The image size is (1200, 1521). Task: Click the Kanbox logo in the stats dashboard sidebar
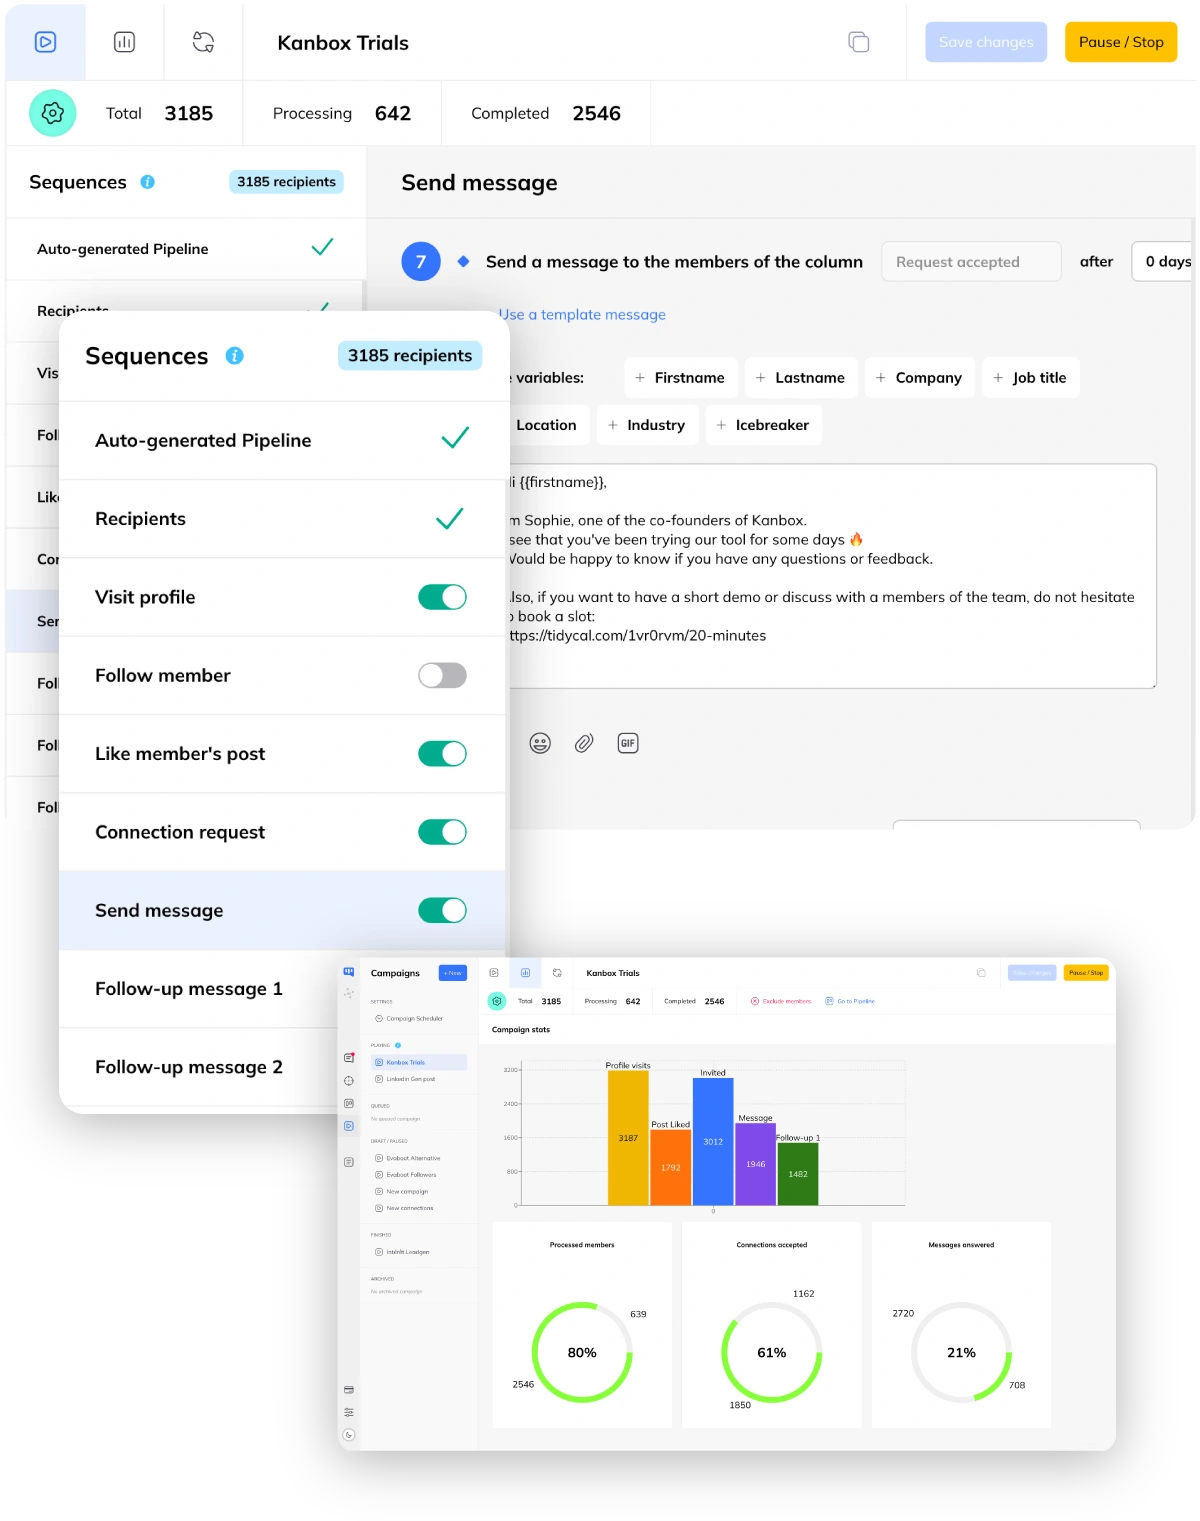click(x=348, y=972)
